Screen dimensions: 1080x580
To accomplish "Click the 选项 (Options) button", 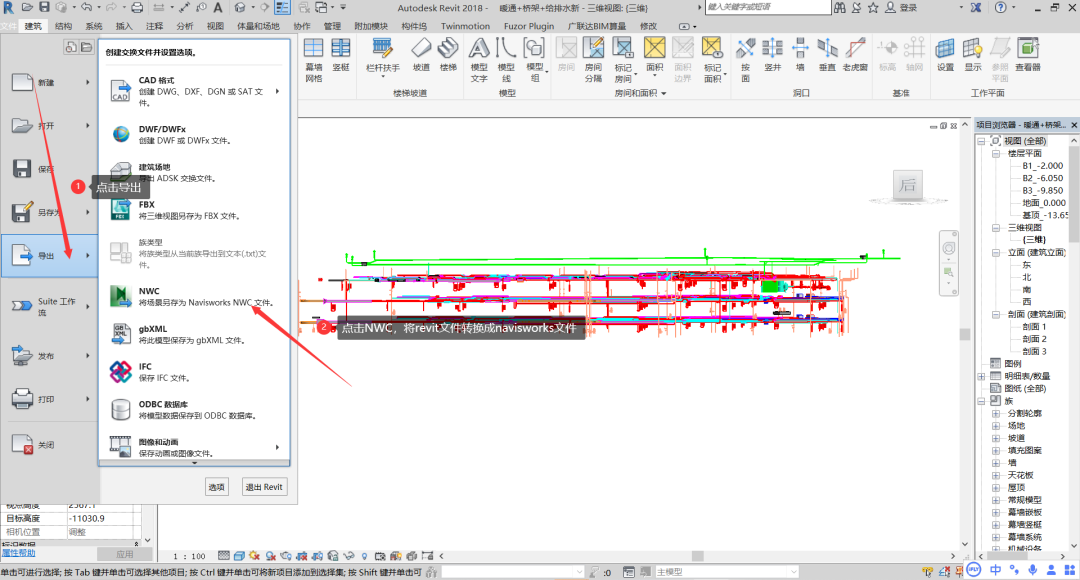I will 216,487.
